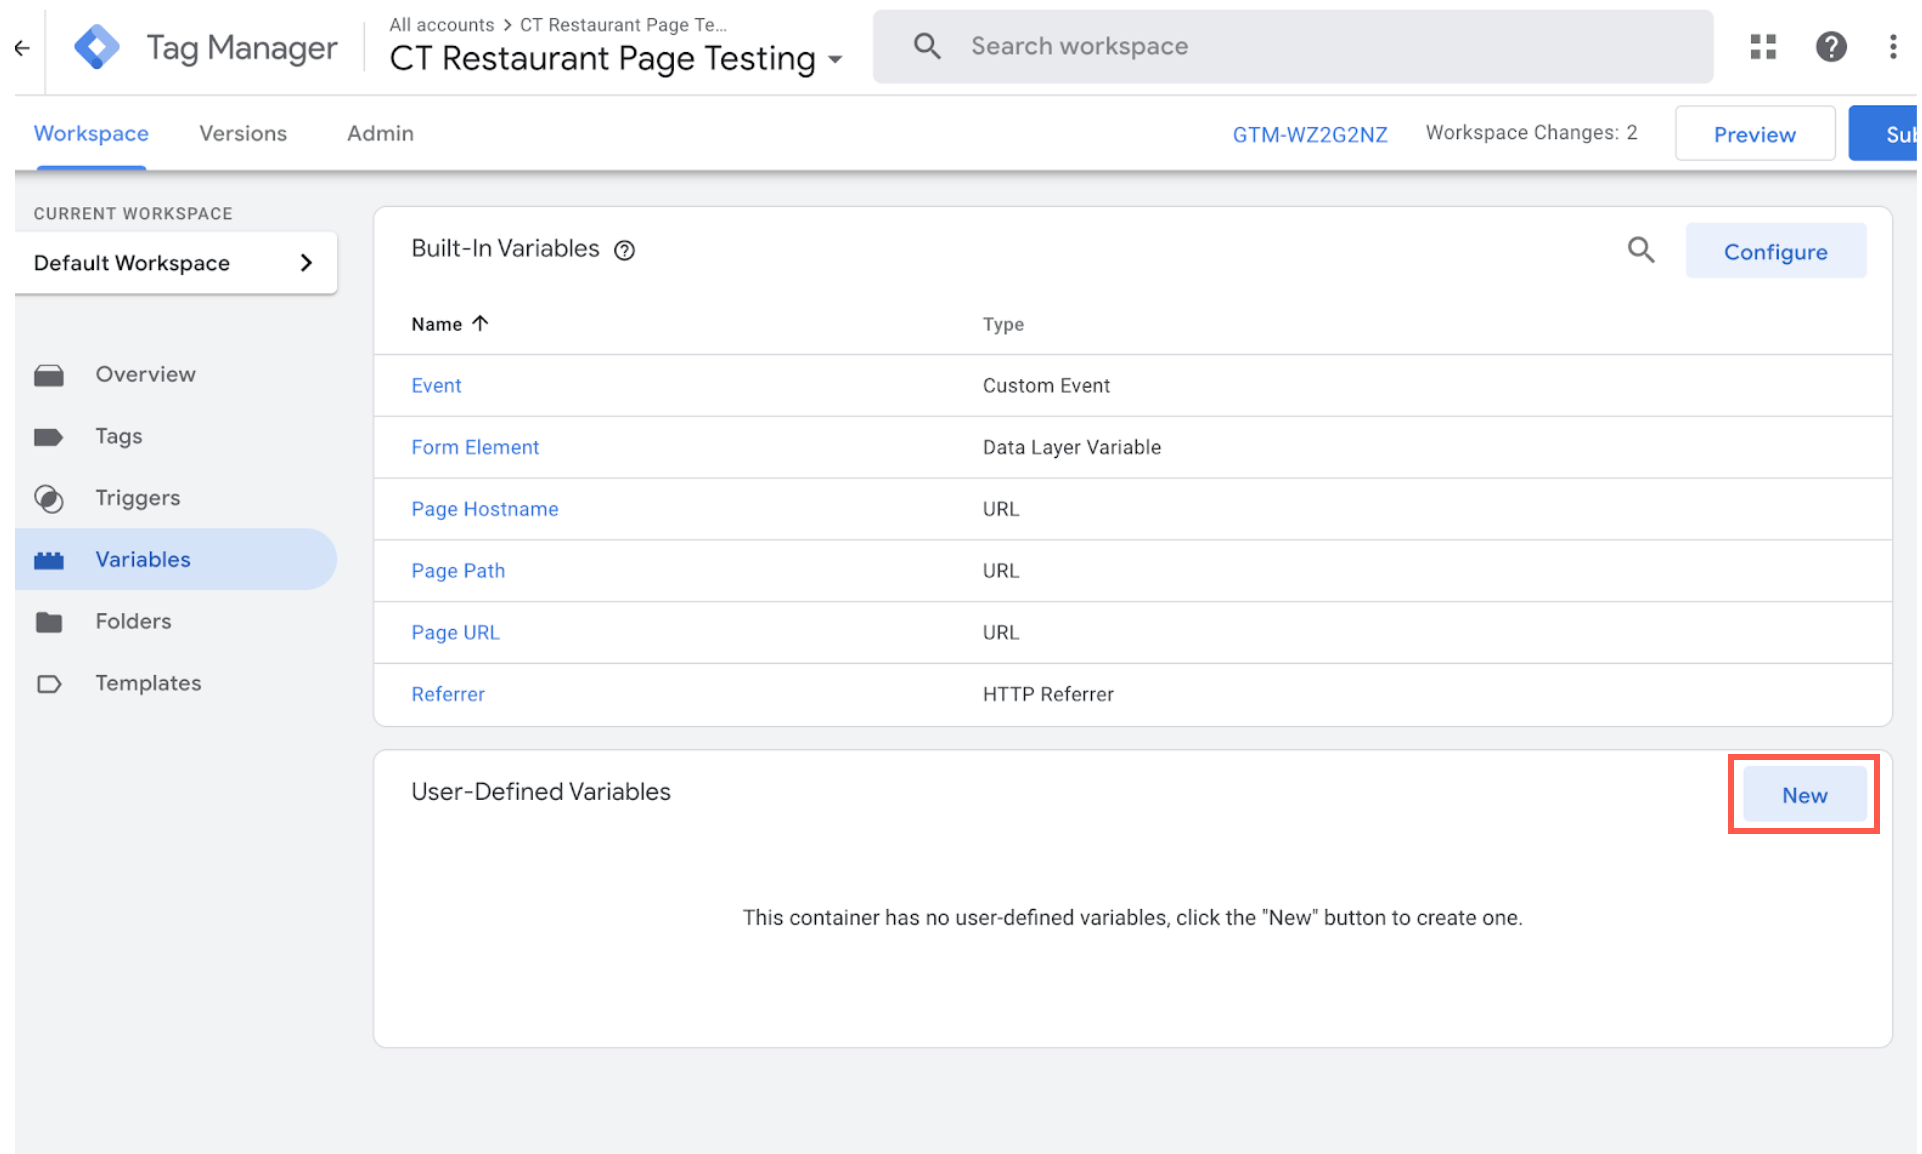Click the Overview sidebar icon

coord(49,375)
